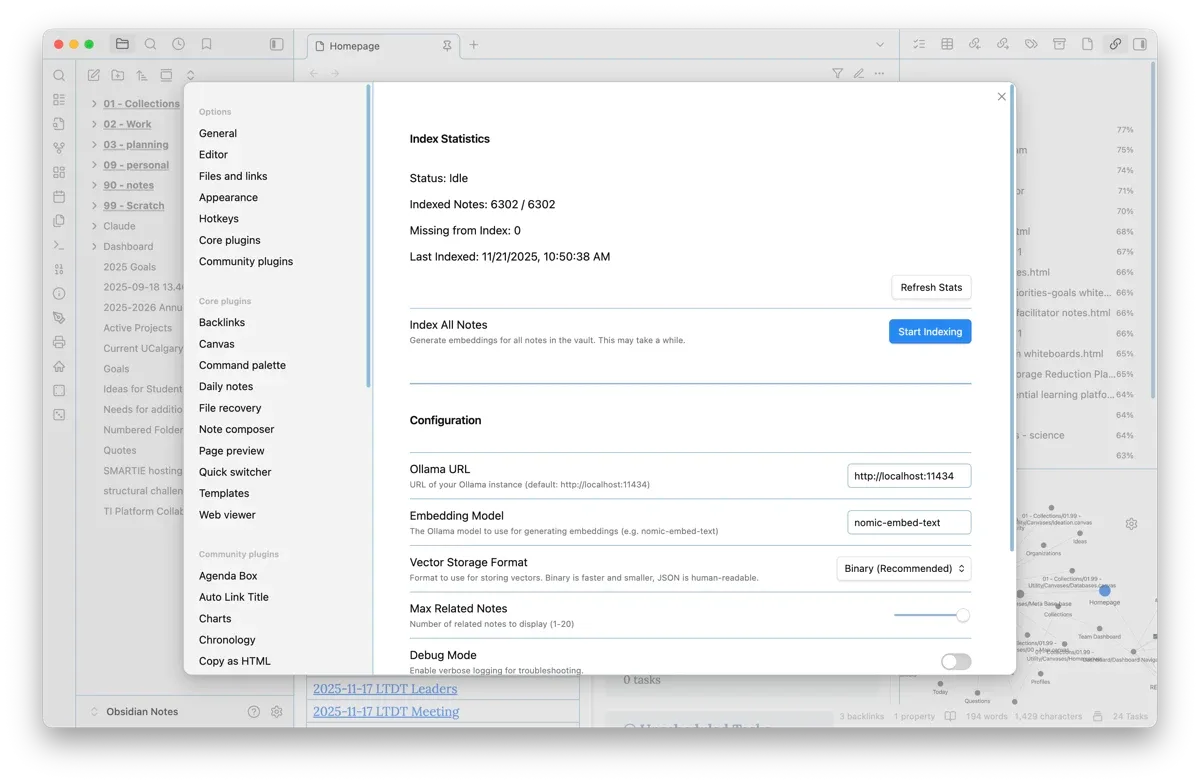Collapse all folders with the chevrons icon
Viewport: 1200px width, 784px height.
[190, 75]
